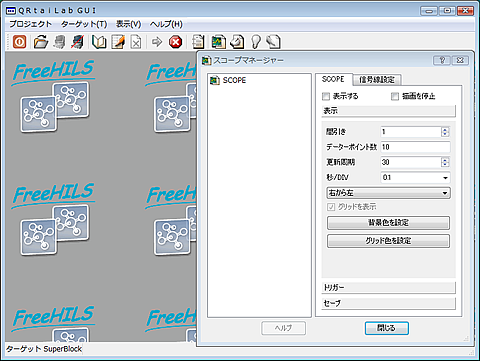Switch to the SCOPE tab
The width and height of the screenshot is (480, 361).
[333, 79]
